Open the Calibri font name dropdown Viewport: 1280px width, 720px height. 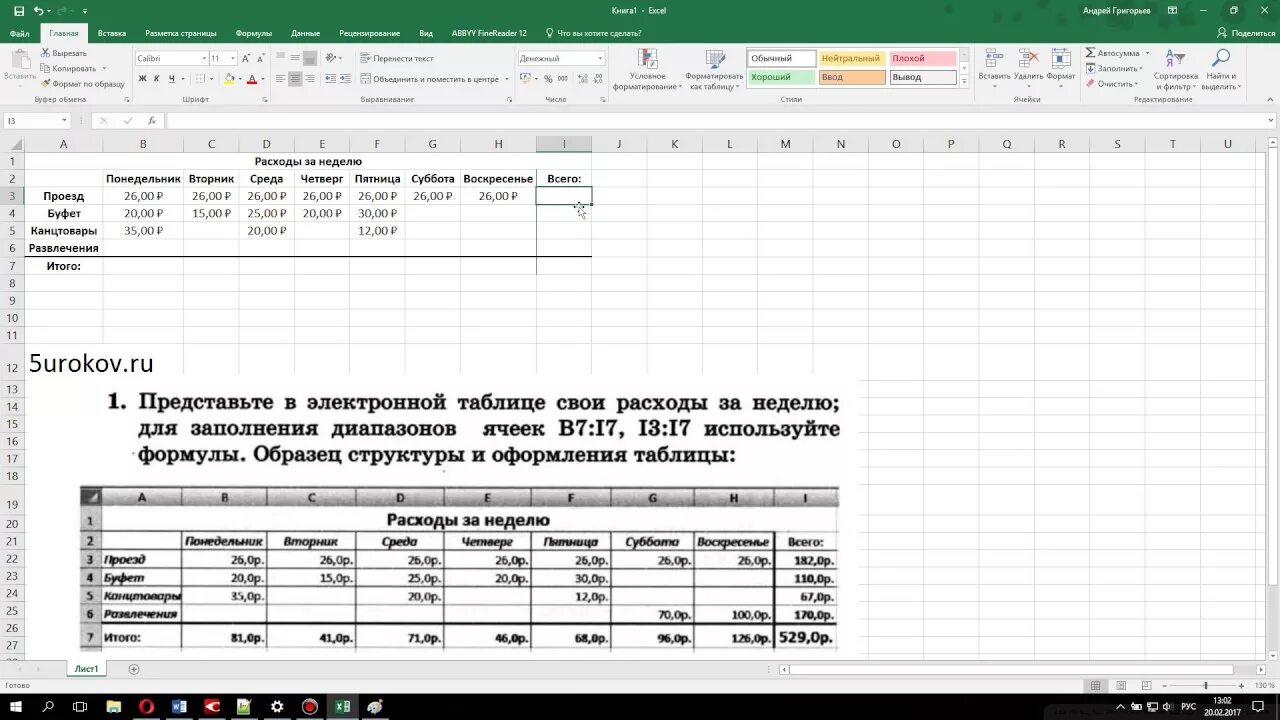pos(204,58)
